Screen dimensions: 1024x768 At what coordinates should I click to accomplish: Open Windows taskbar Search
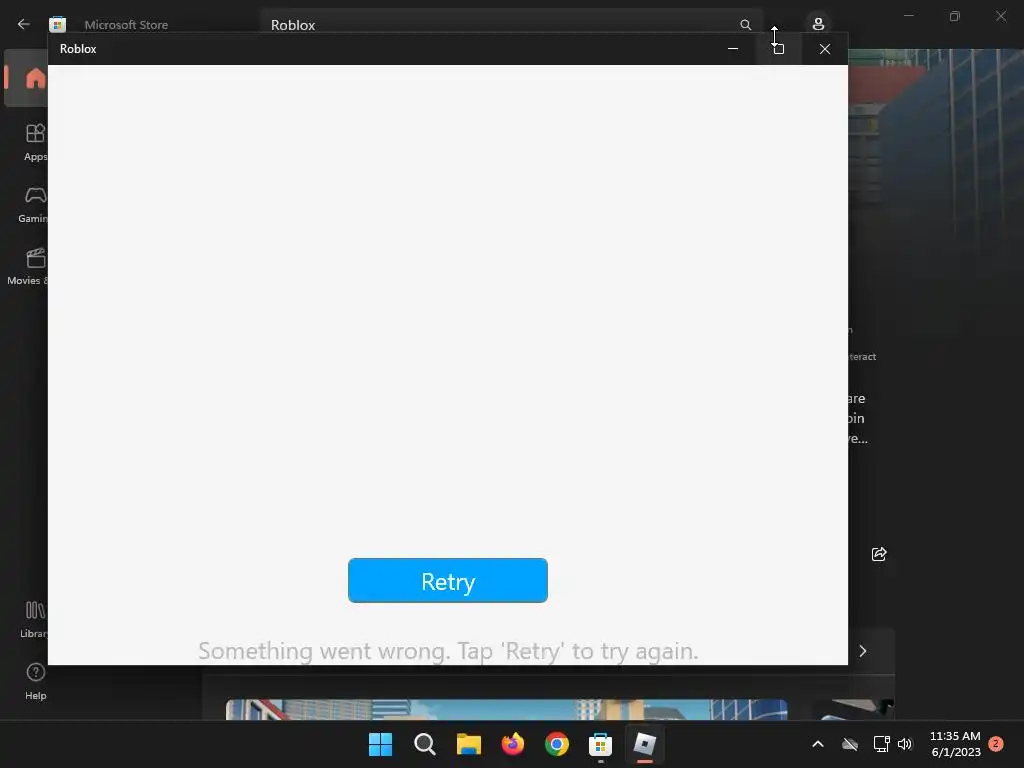pyautogui.click(x=424, y=744)
